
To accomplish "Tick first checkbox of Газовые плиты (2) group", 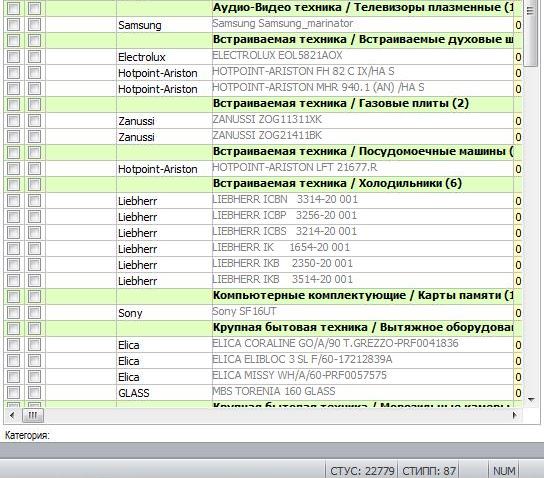I will [14, 104].
